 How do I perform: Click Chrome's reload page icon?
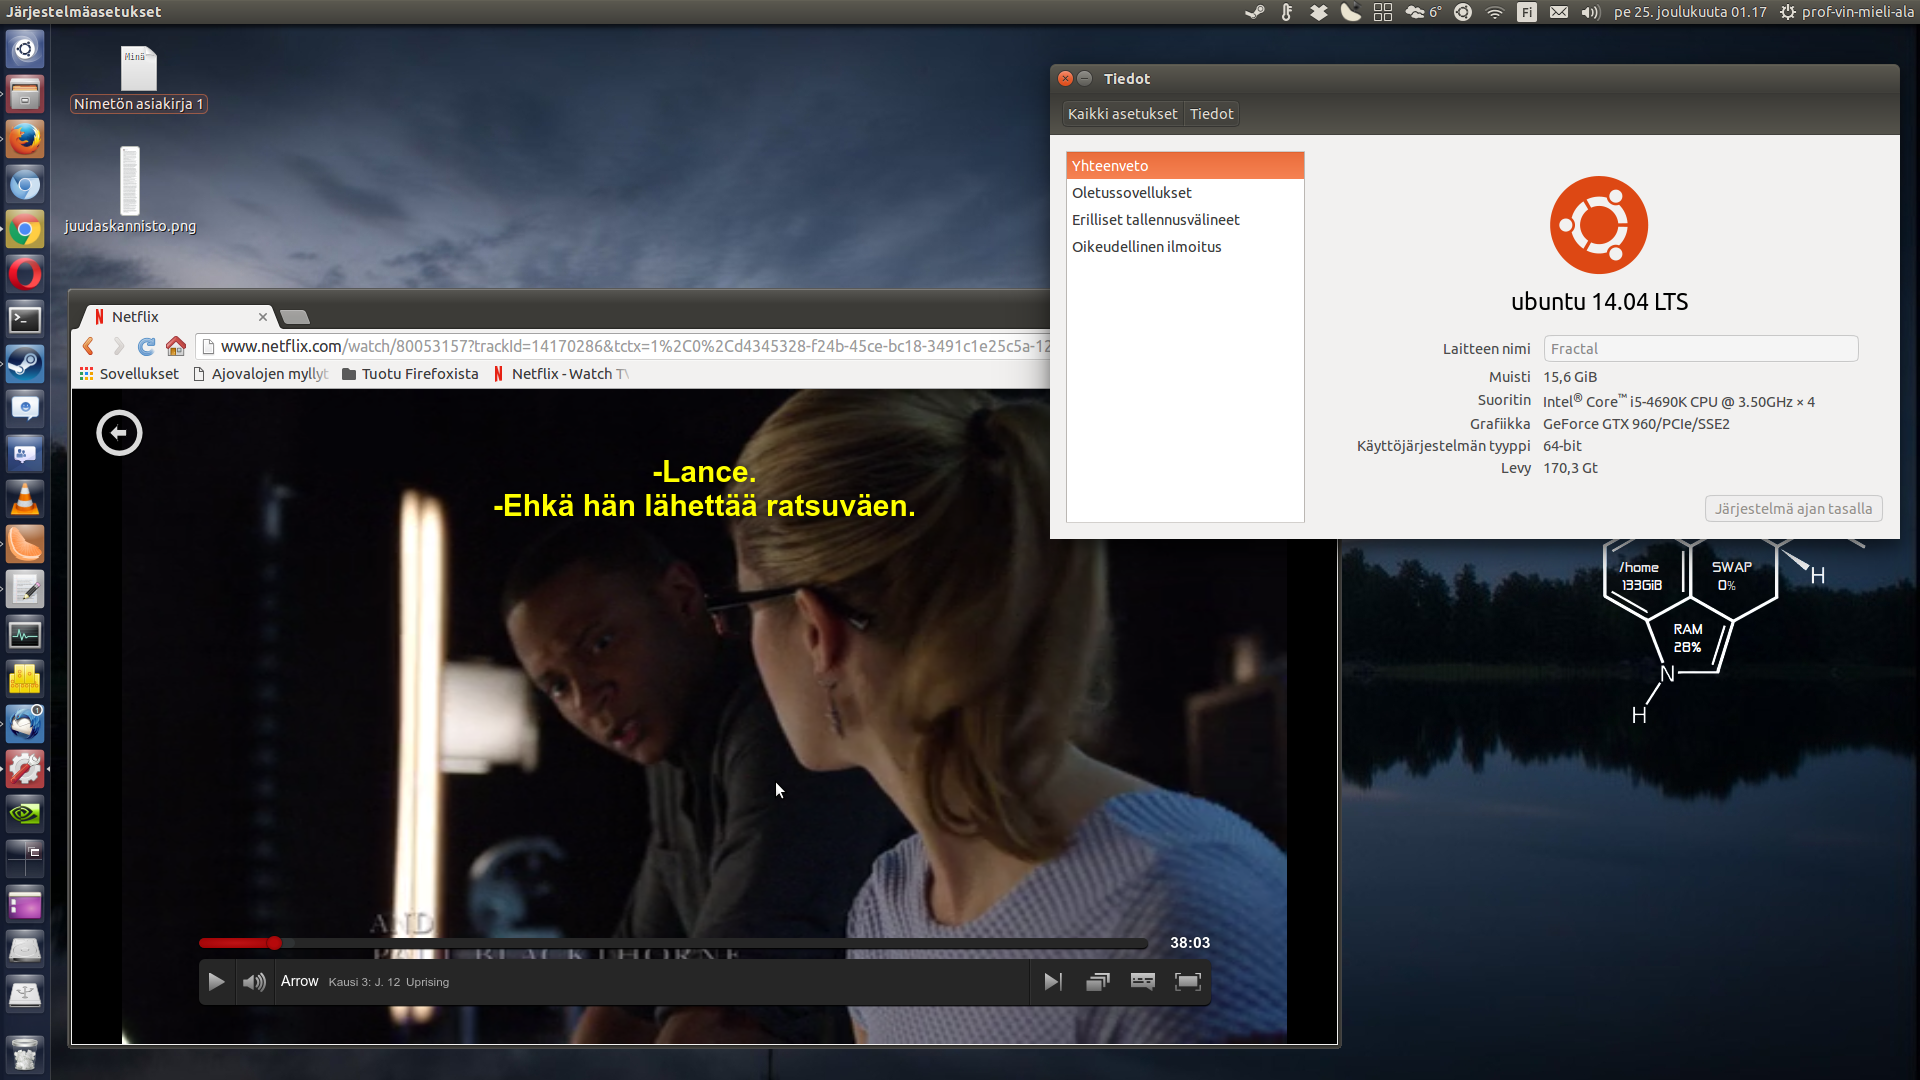click(x=147, y=346)
